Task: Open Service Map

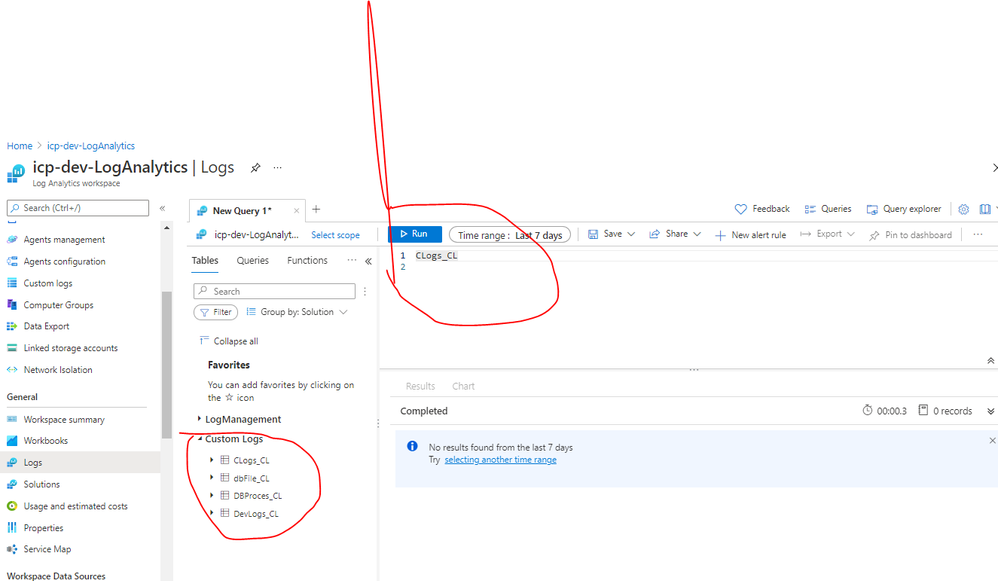Action: click(x=47, y=549)
